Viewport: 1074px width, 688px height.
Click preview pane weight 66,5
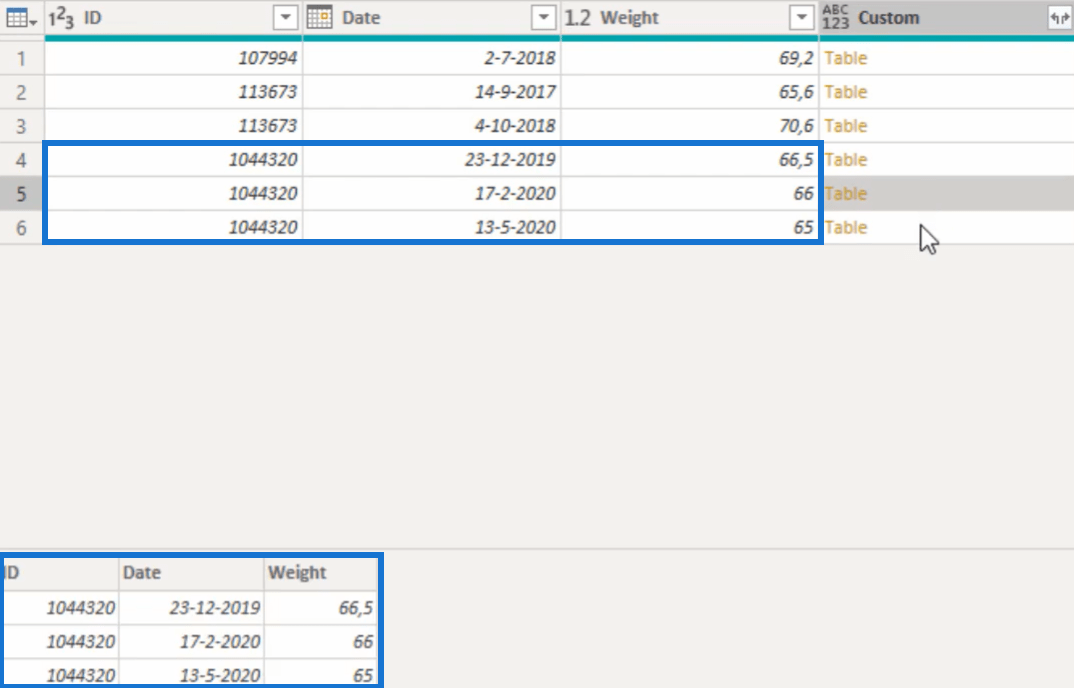coord(321,608)
